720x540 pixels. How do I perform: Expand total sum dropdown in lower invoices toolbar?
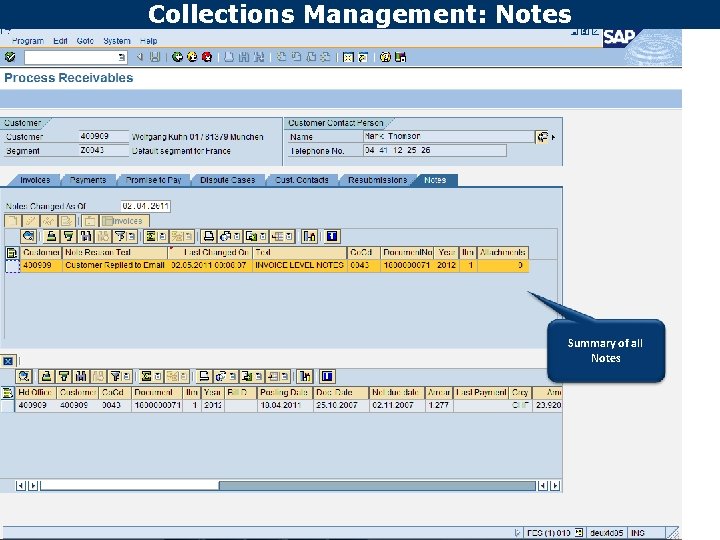(x=158, y=377)
